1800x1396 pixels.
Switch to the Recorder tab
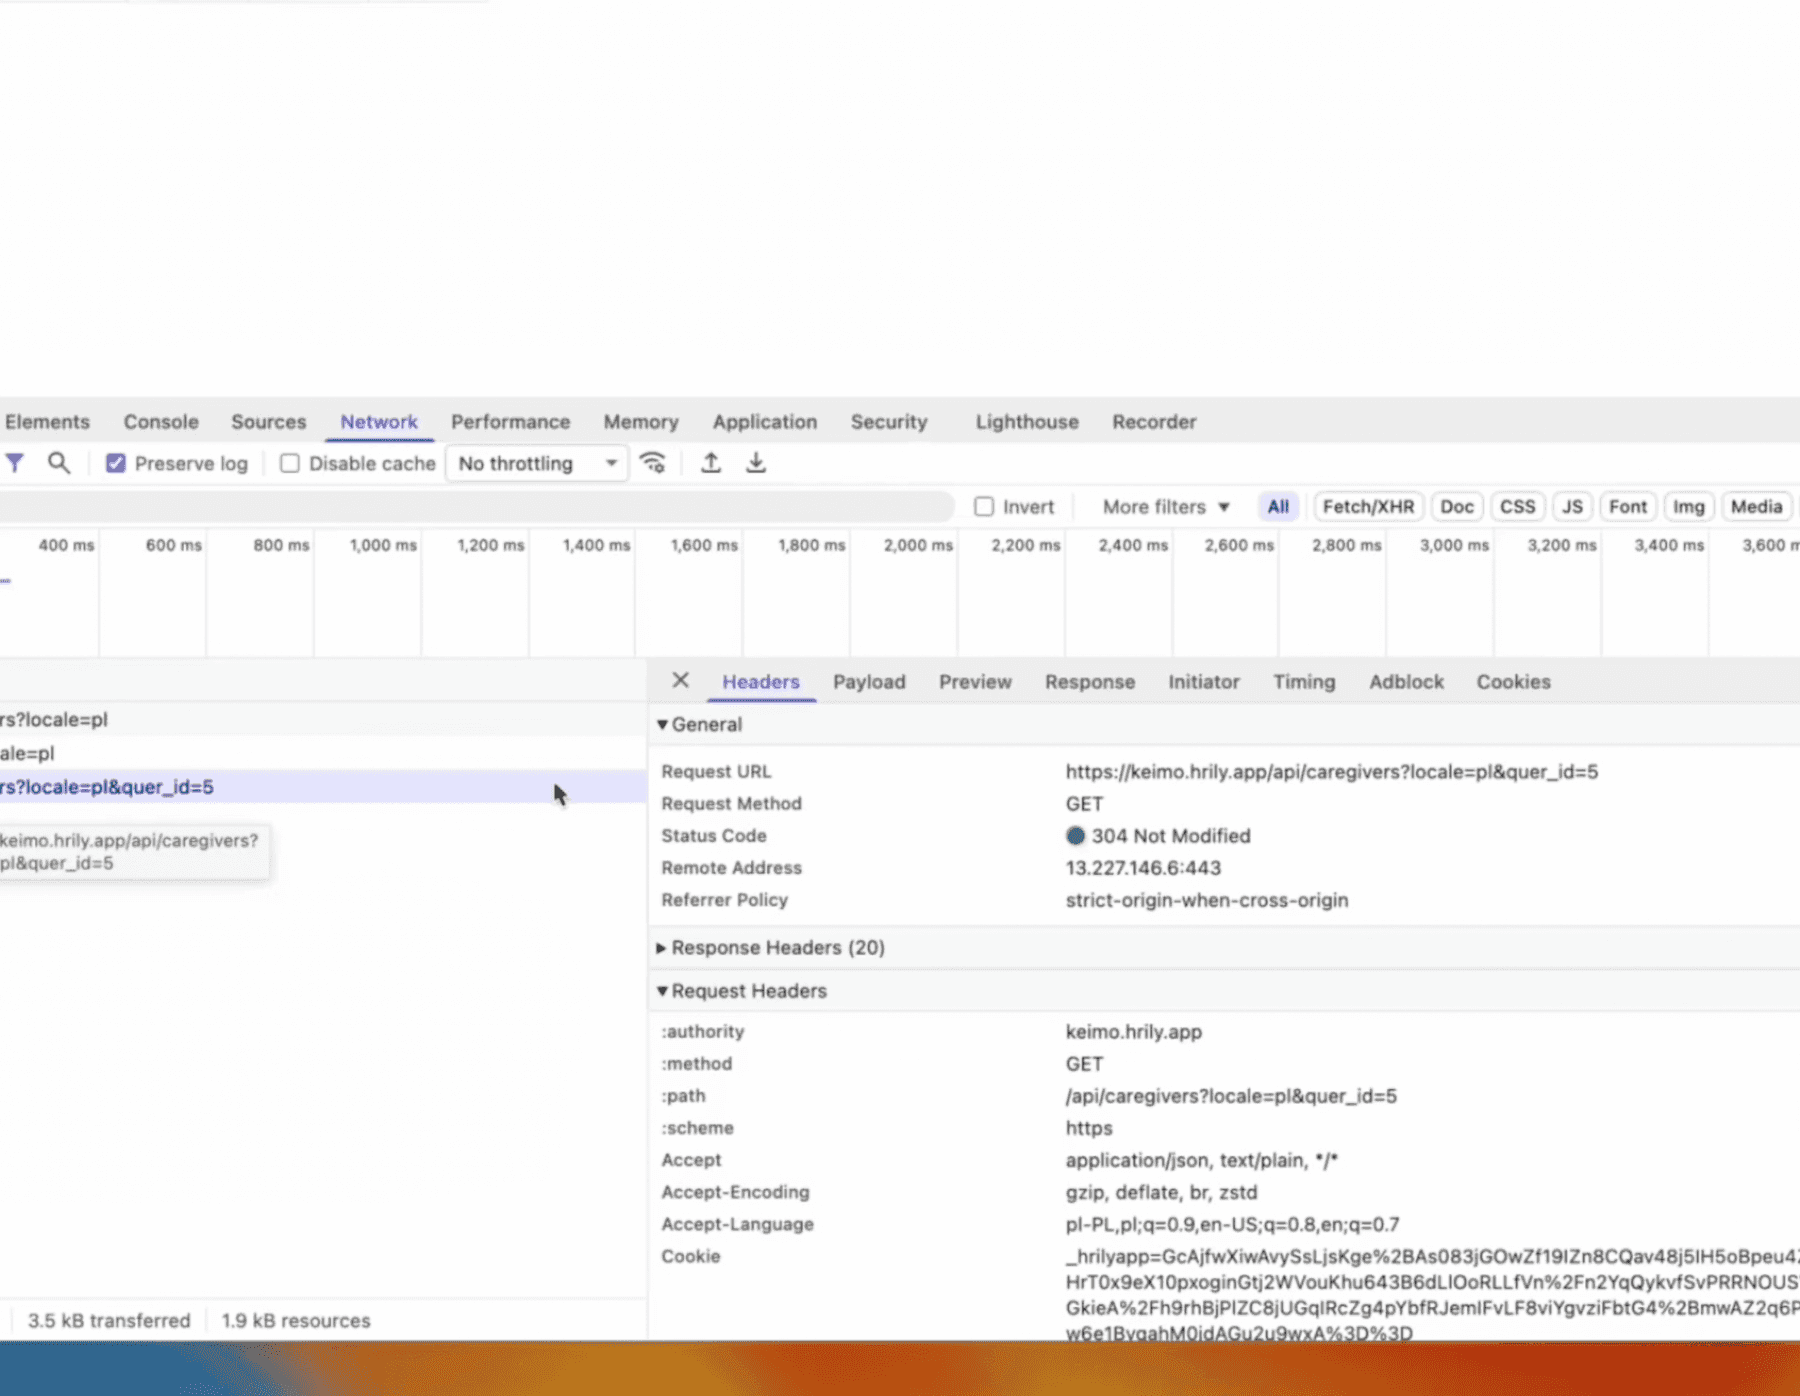1154,422
